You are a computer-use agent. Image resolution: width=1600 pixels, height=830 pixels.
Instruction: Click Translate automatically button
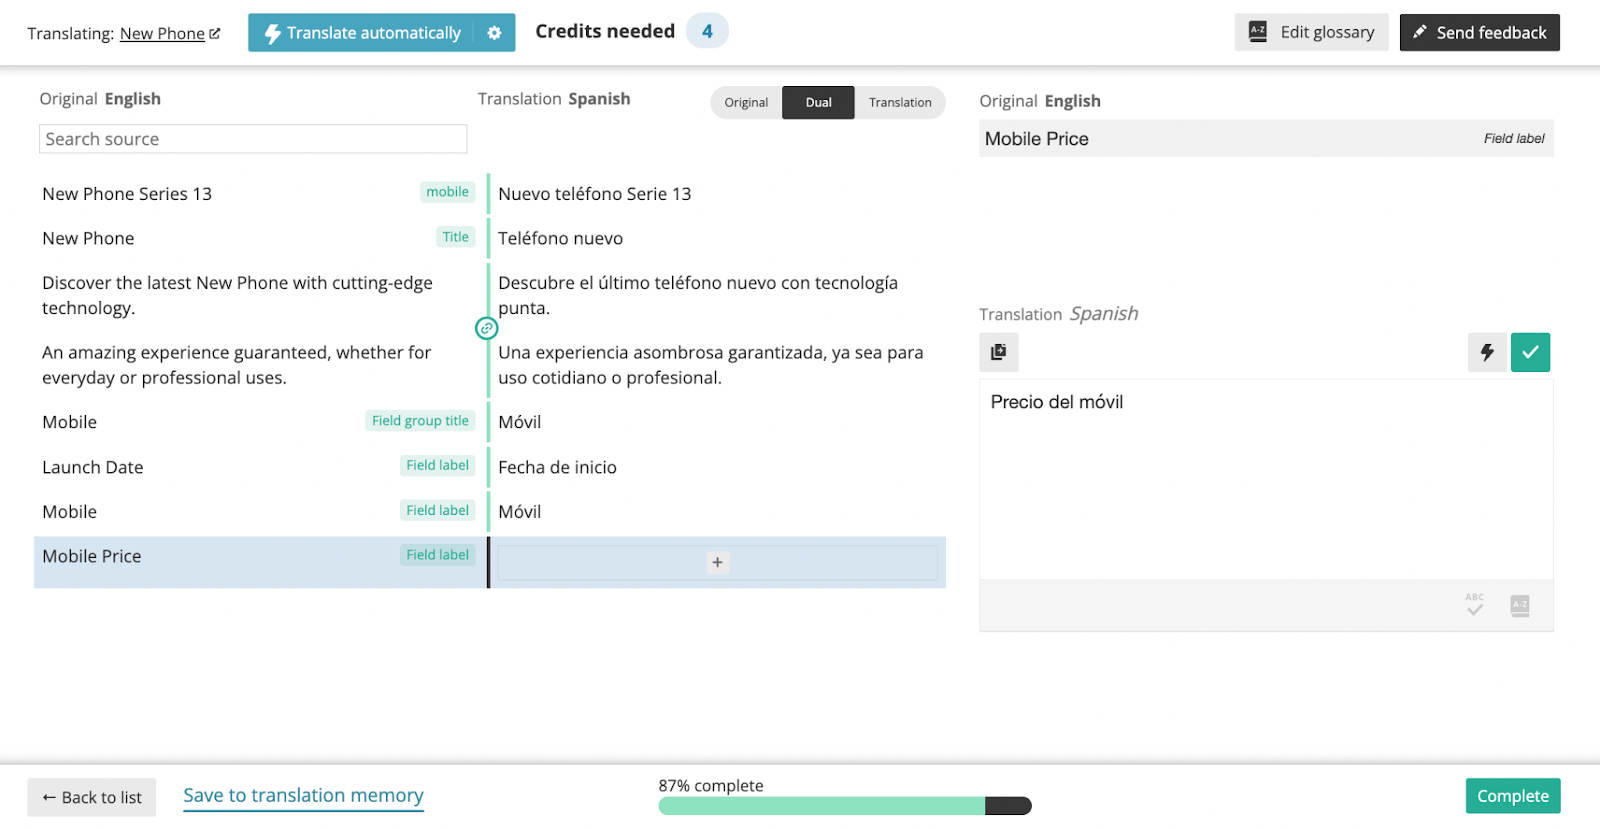(x=362, y=33)
